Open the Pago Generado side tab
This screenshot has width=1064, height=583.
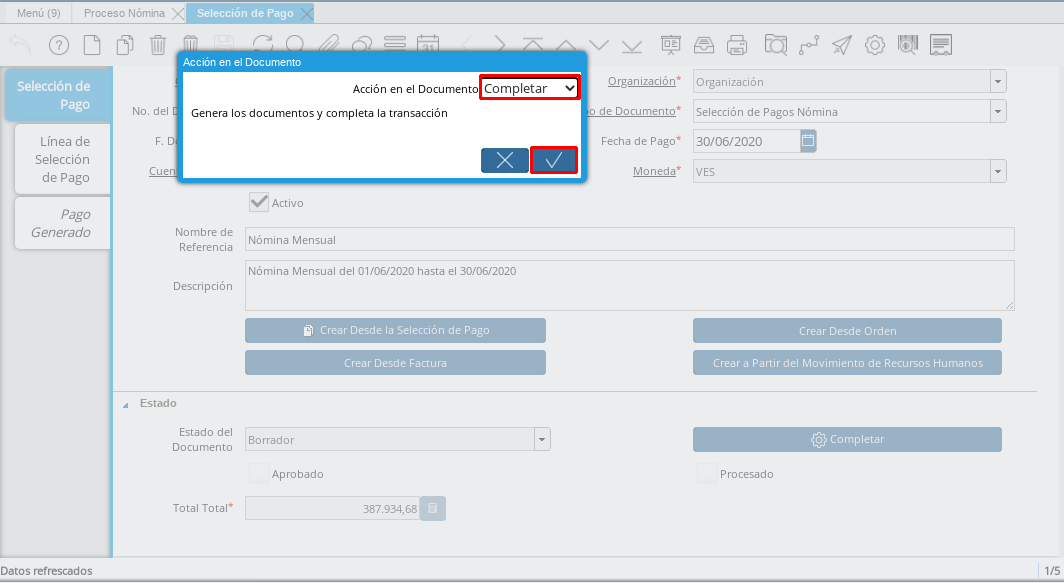click(62, 223)
